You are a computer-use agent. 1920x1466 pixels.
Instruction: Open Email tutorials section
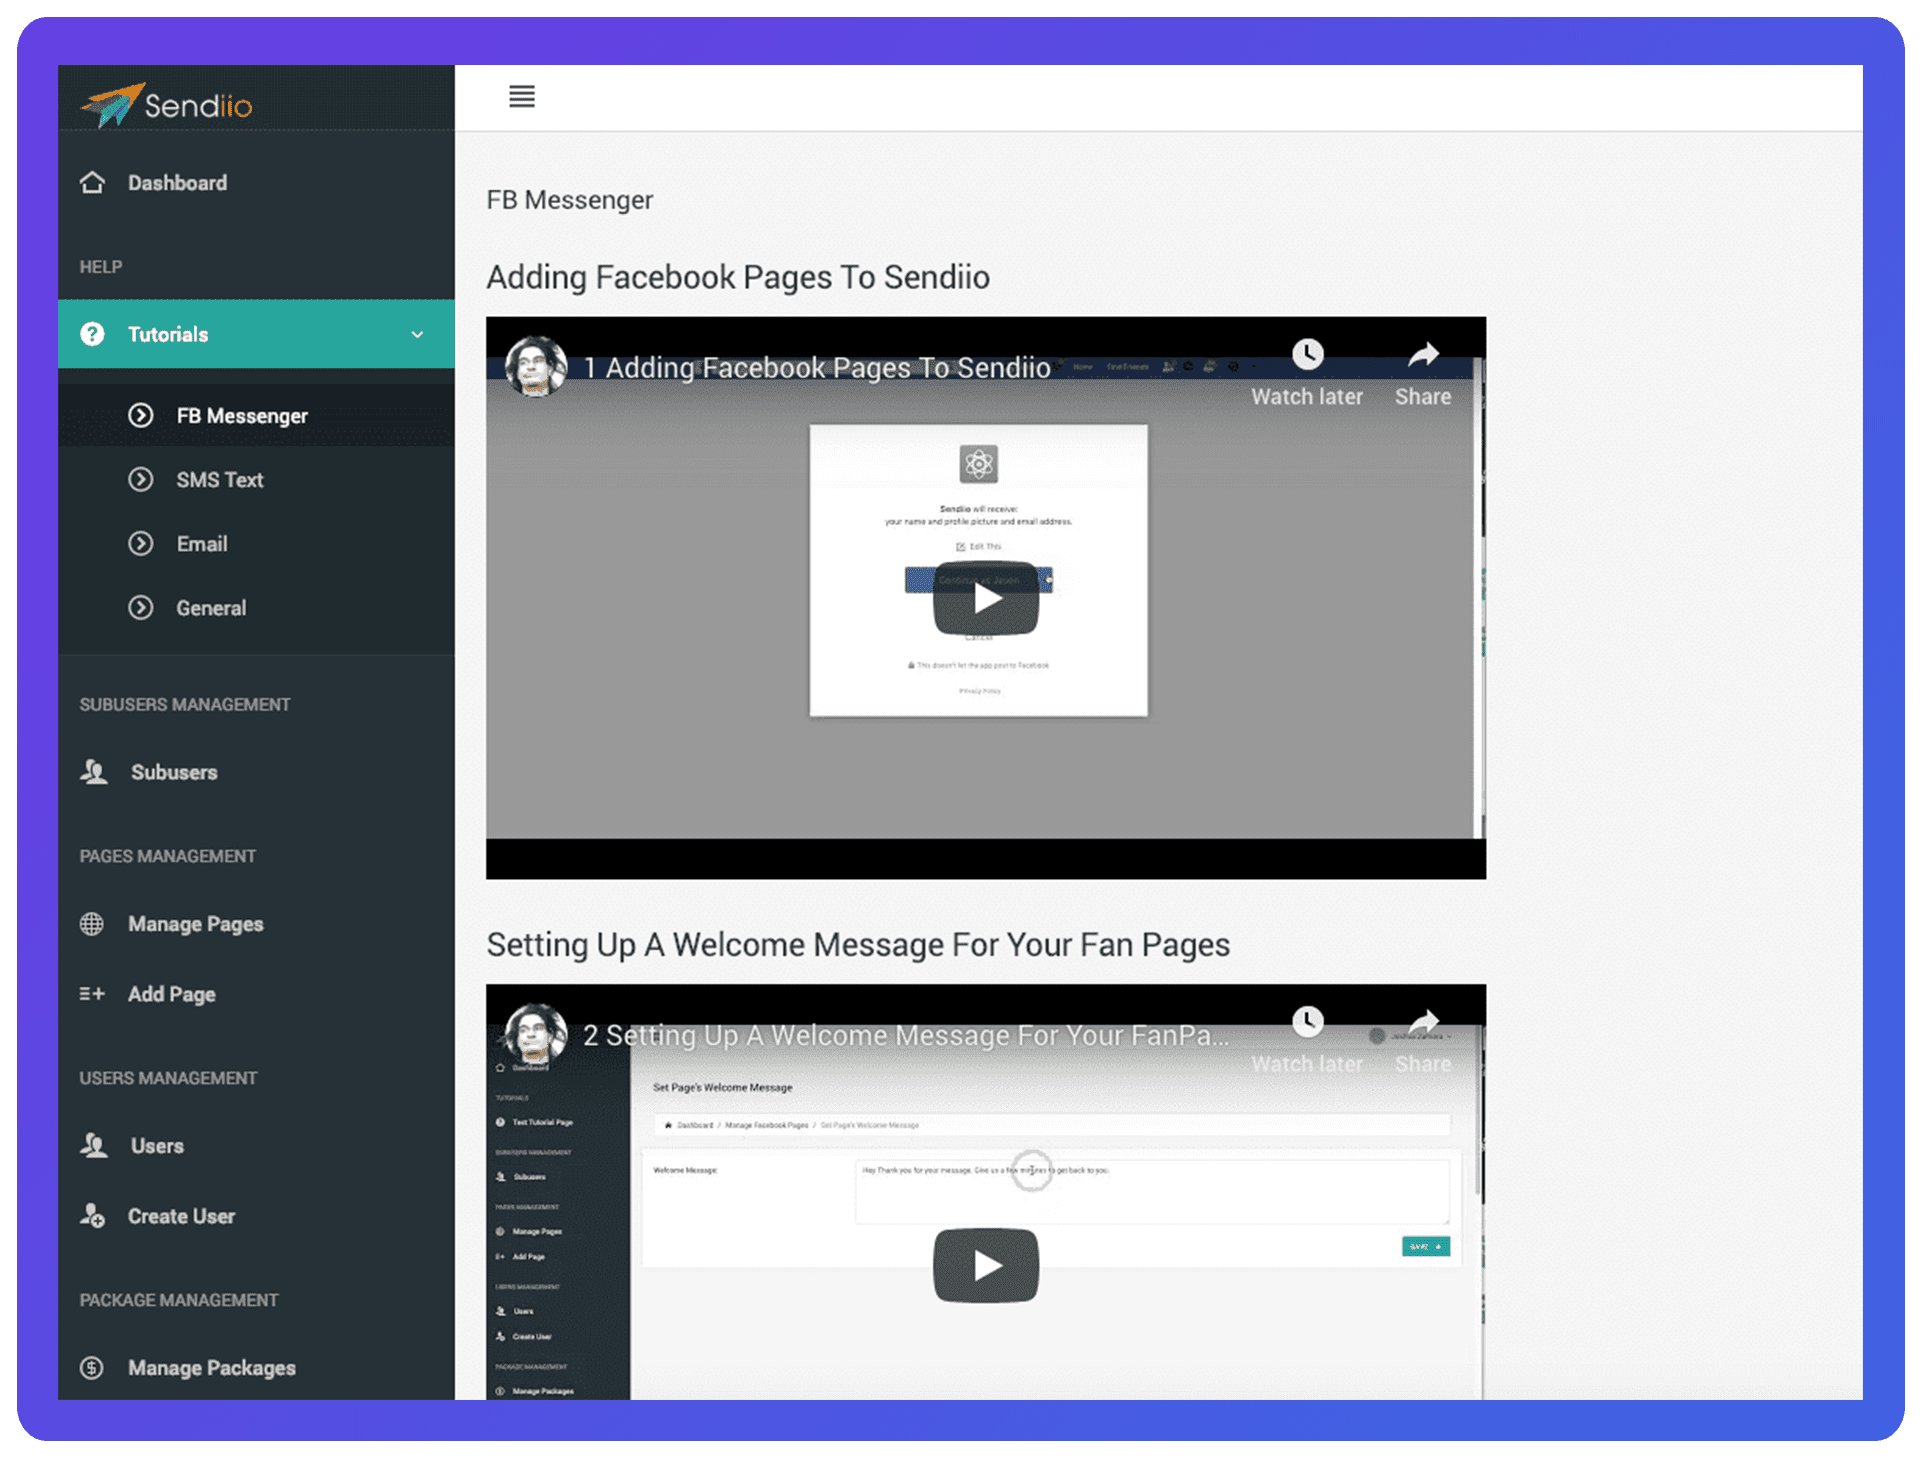tap(201, 544)
